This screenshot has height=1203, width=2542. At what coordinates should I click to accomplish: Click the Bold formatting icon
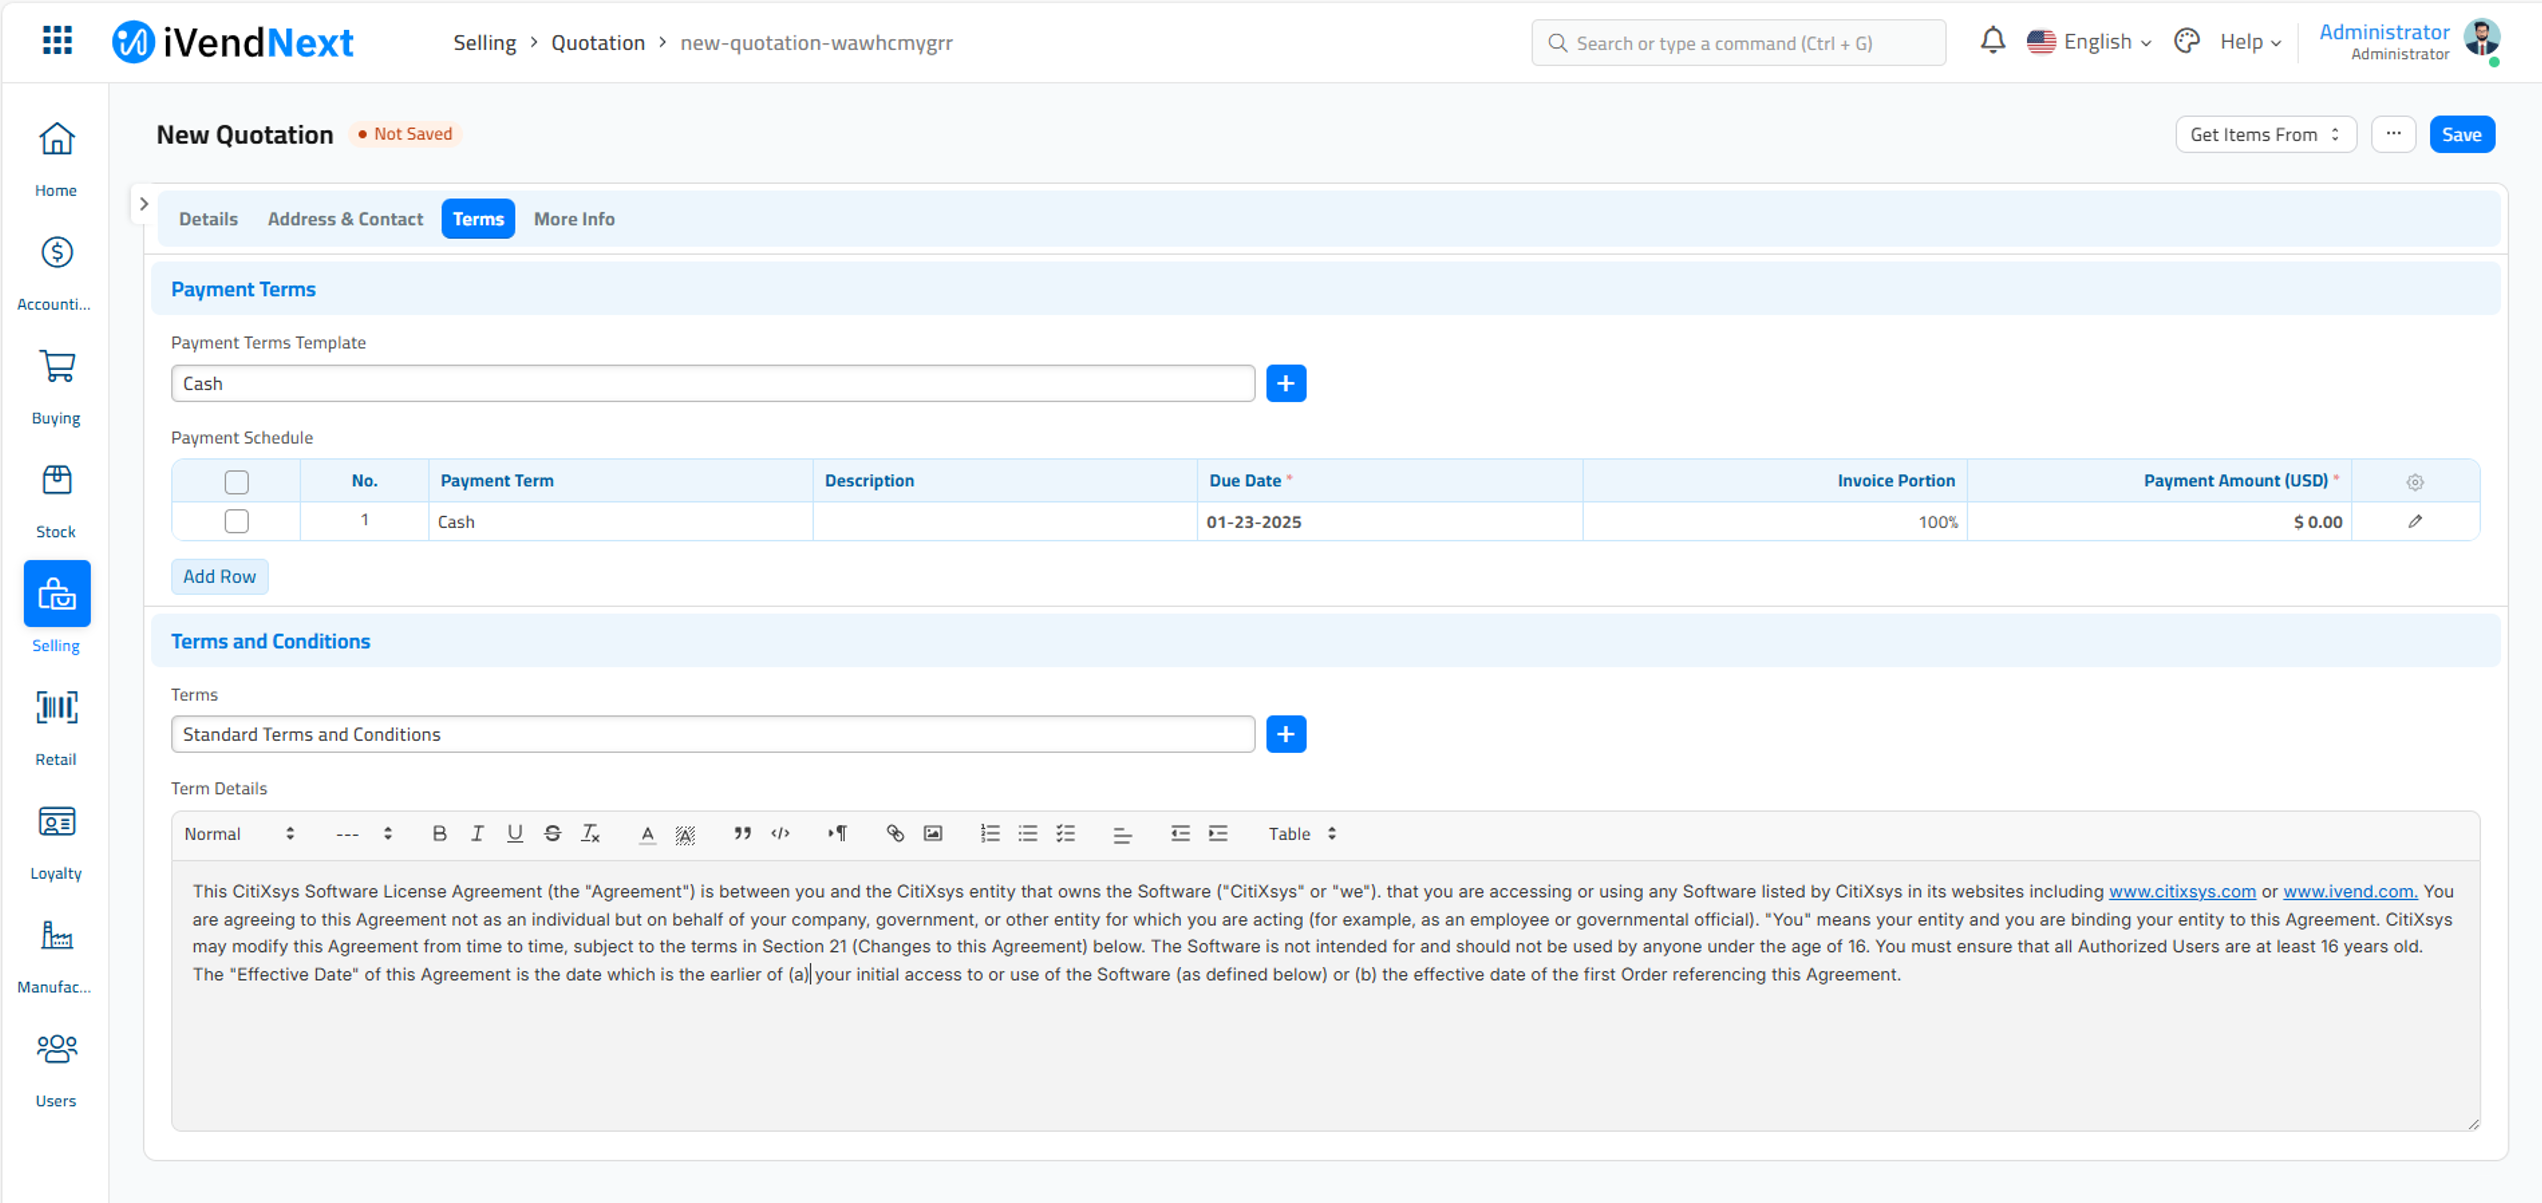tap(439, 833)
